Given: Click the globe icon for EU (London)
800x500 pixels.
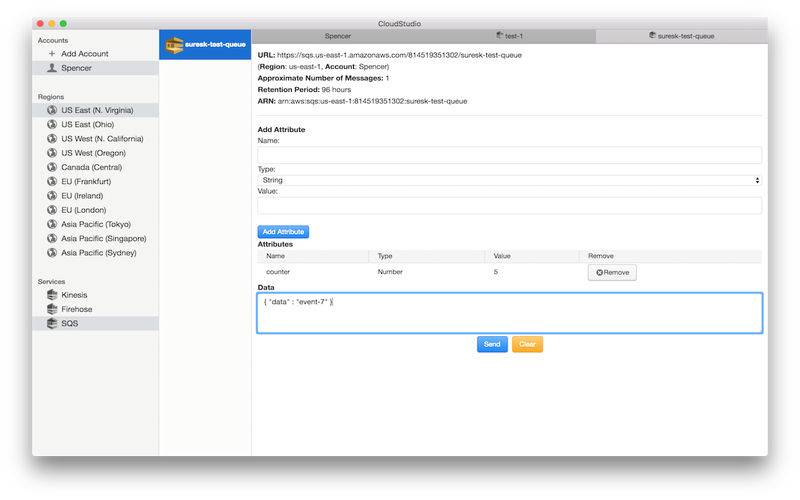Looking at the screenshot, I should pyautogui.click(x=52, y=210).
